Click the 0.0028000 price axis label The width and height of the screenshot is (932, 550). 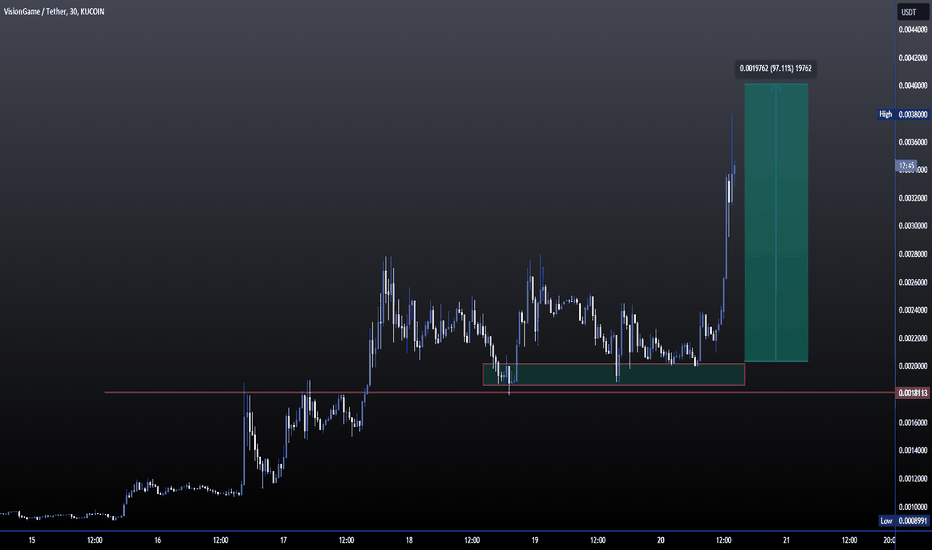912,254
